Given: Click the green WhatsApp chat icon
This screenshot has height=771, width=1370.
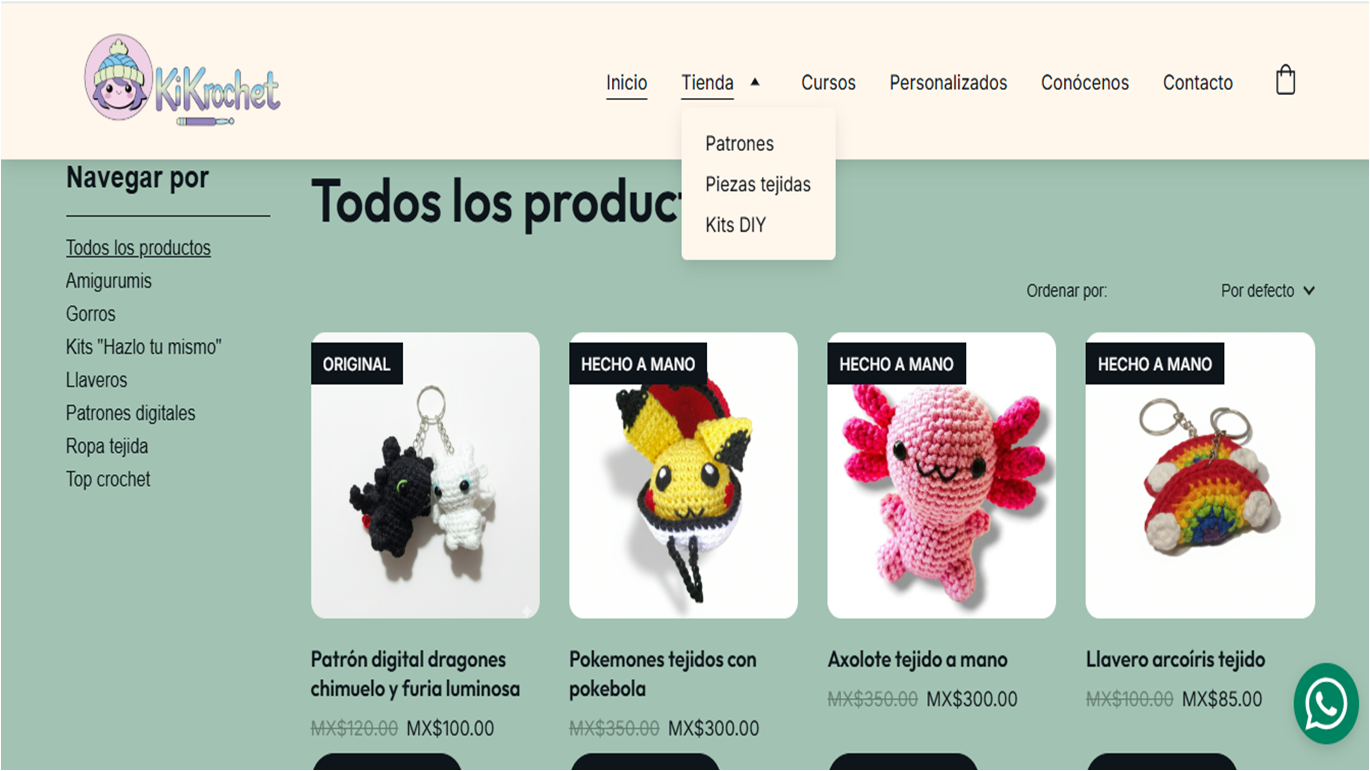Looking at the screenshot, I should [1325, 704].
